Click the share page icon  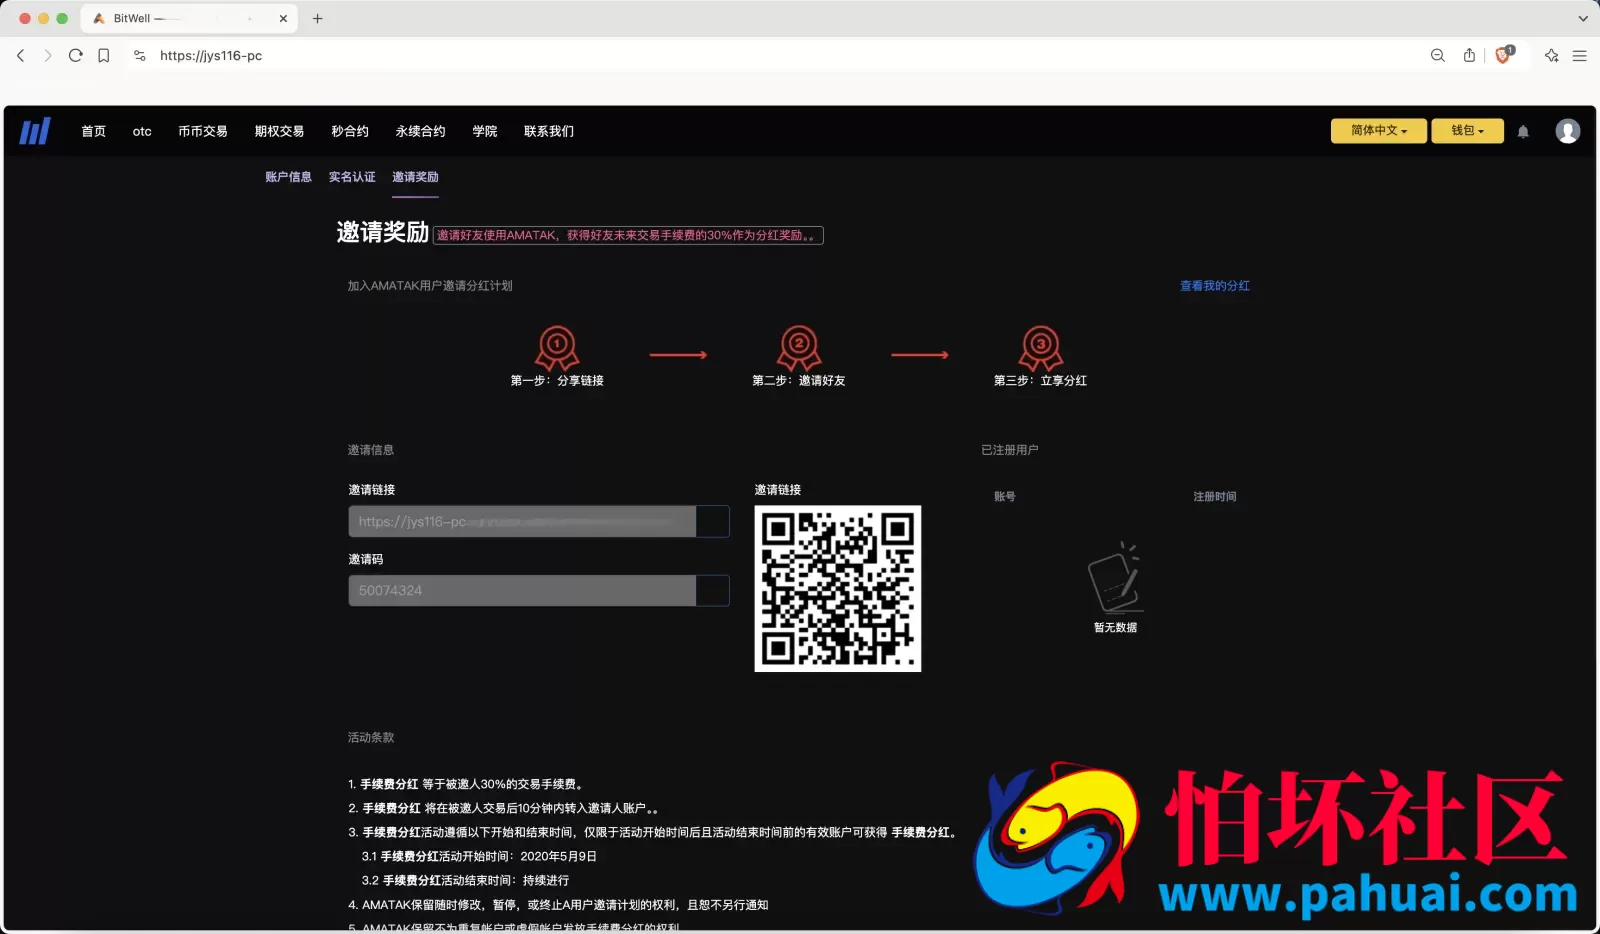pos(1469,56)
